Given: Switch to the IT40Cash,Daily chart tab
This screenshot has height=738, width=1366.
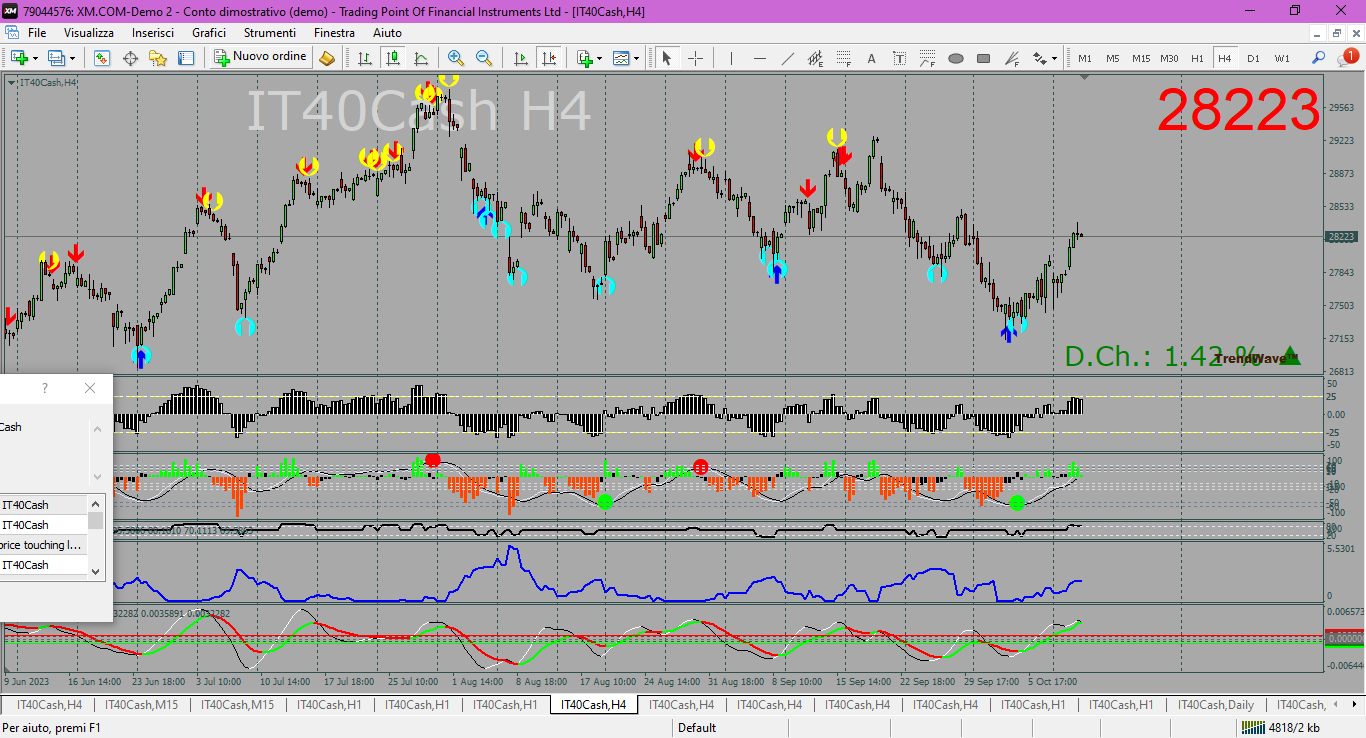Looking at the screenshot, I should [1215, 705].
